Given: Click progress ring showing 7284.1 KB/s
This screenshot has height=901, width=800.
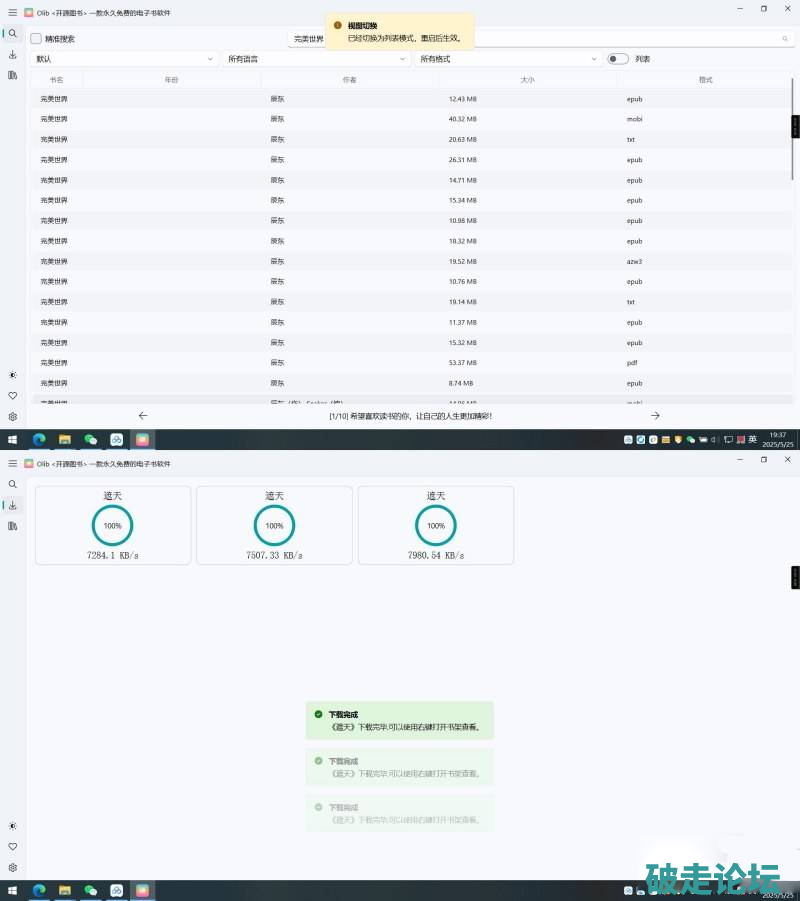Looking at the screenshot, I should (x=113, y=525).
